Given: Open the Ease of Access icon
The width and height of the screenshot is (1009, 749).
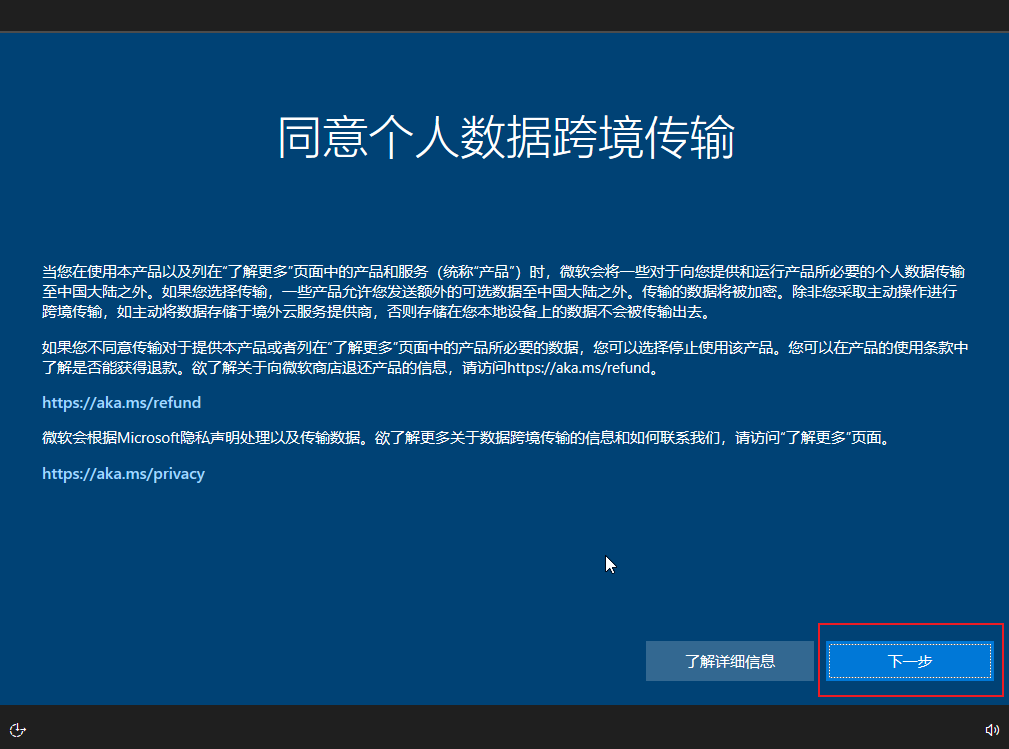Looking at the screenshot, I should click(17, 730).
